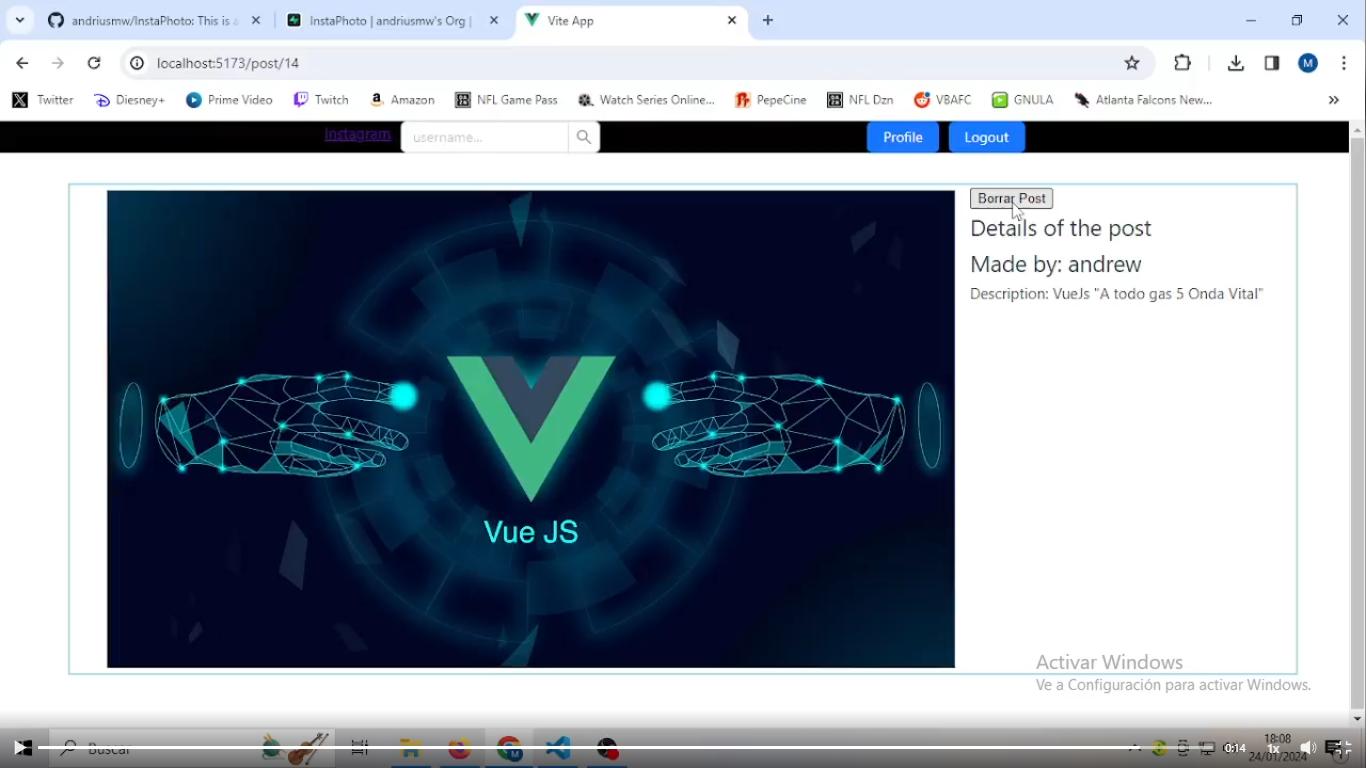Open the Instagram home link
Image resolution: width=1368 pixels, height=768 pixels.
coord(357,134)
